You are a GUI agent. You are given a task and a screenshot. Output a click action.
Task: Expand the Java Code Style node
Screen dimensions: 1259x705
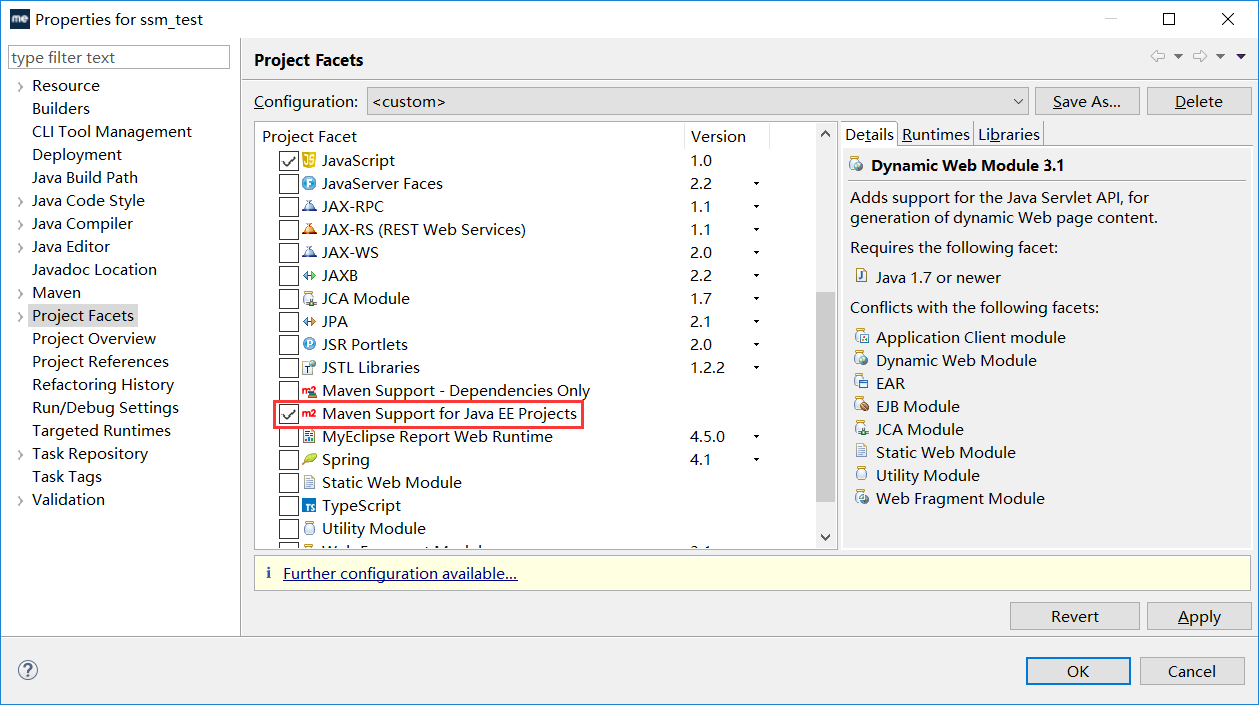point(20,202)
